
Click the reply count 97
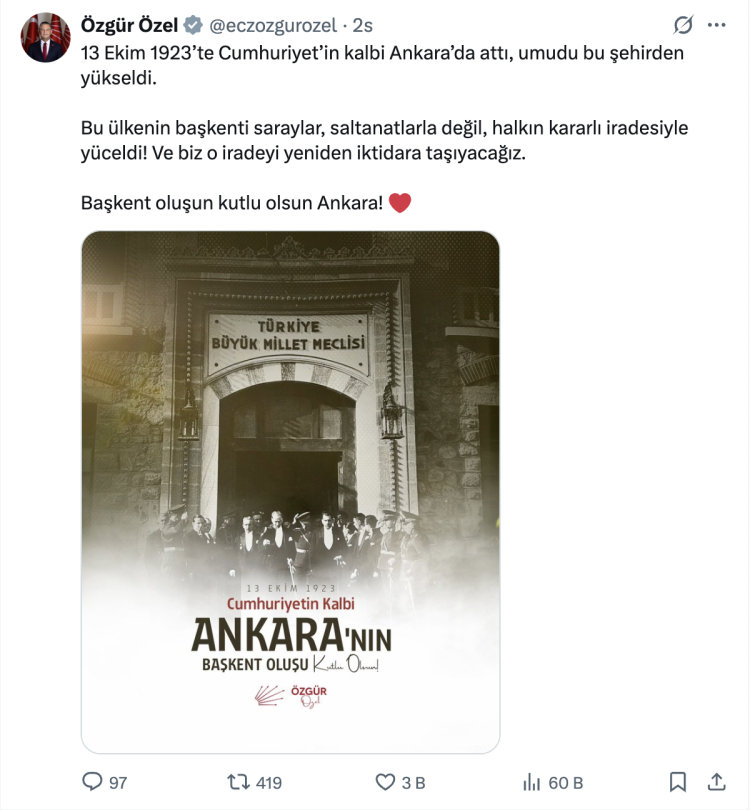click(118, 783)
